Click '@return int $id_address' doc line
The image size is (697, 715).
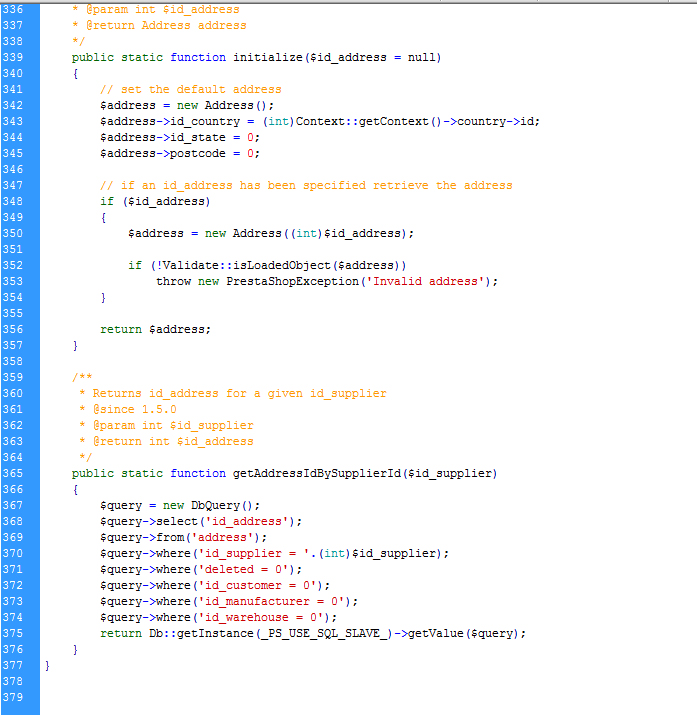tap(173, 441)
